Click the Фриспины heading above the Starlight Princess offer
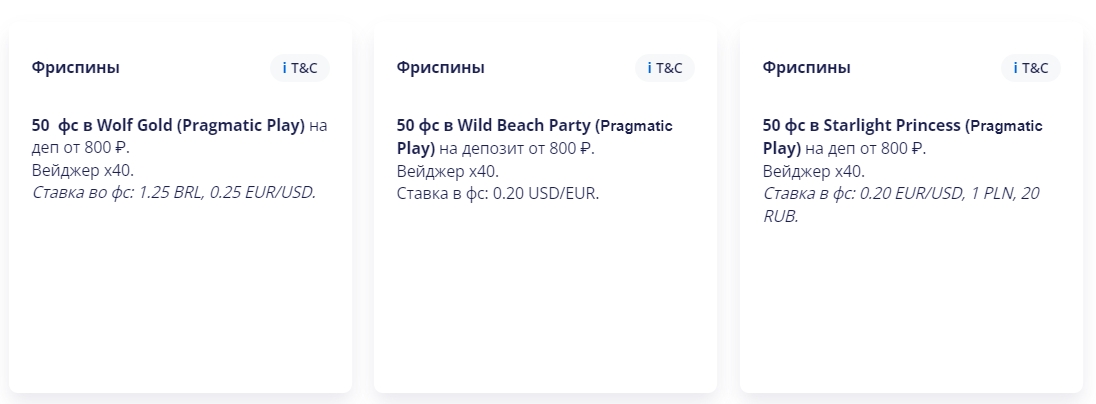The height and width of the screenshot is (404, 1096). tap(806, 68)
